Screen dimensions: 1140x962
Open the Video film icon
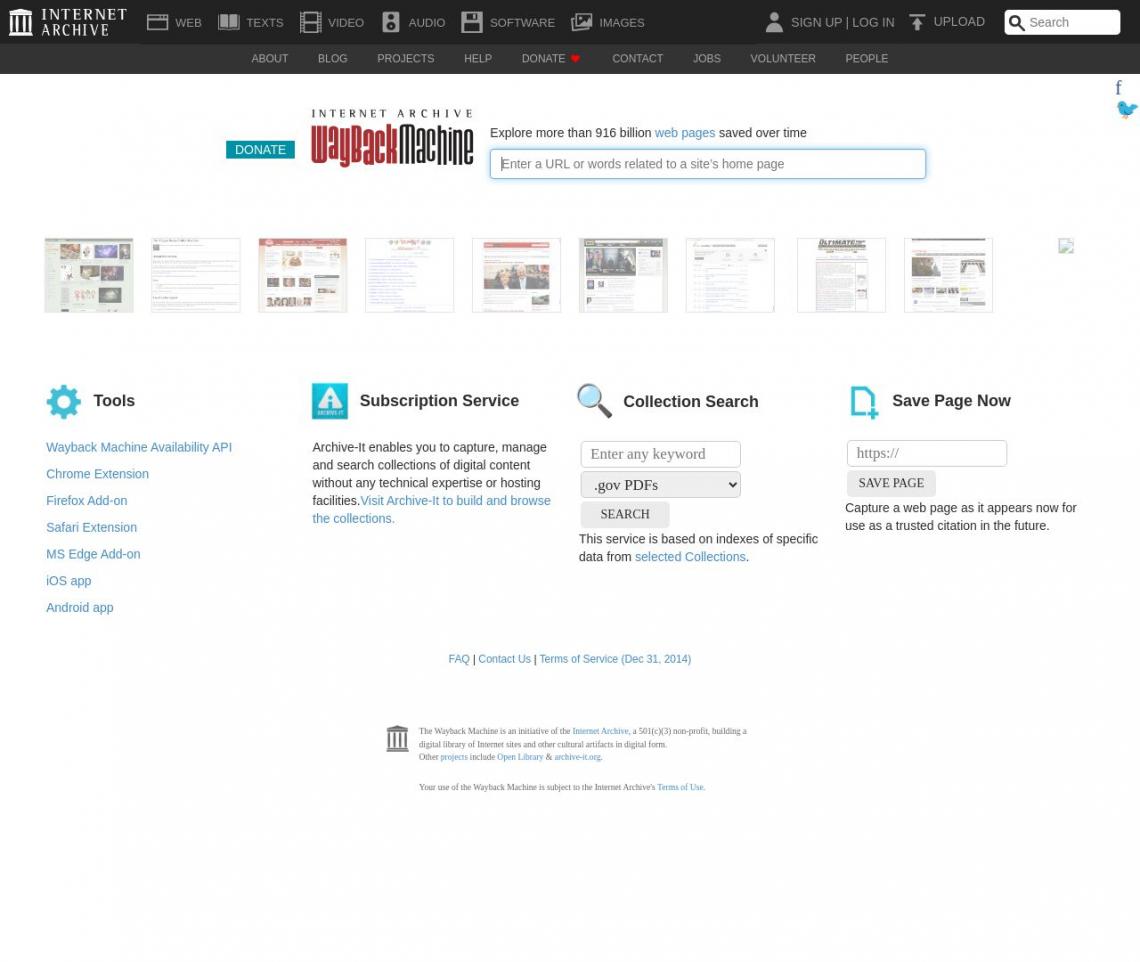click(310, 23)
